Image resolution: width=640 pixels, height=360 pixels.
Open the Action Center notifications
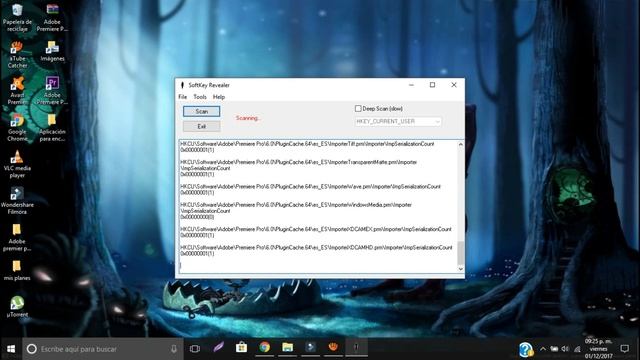[624, 349]
